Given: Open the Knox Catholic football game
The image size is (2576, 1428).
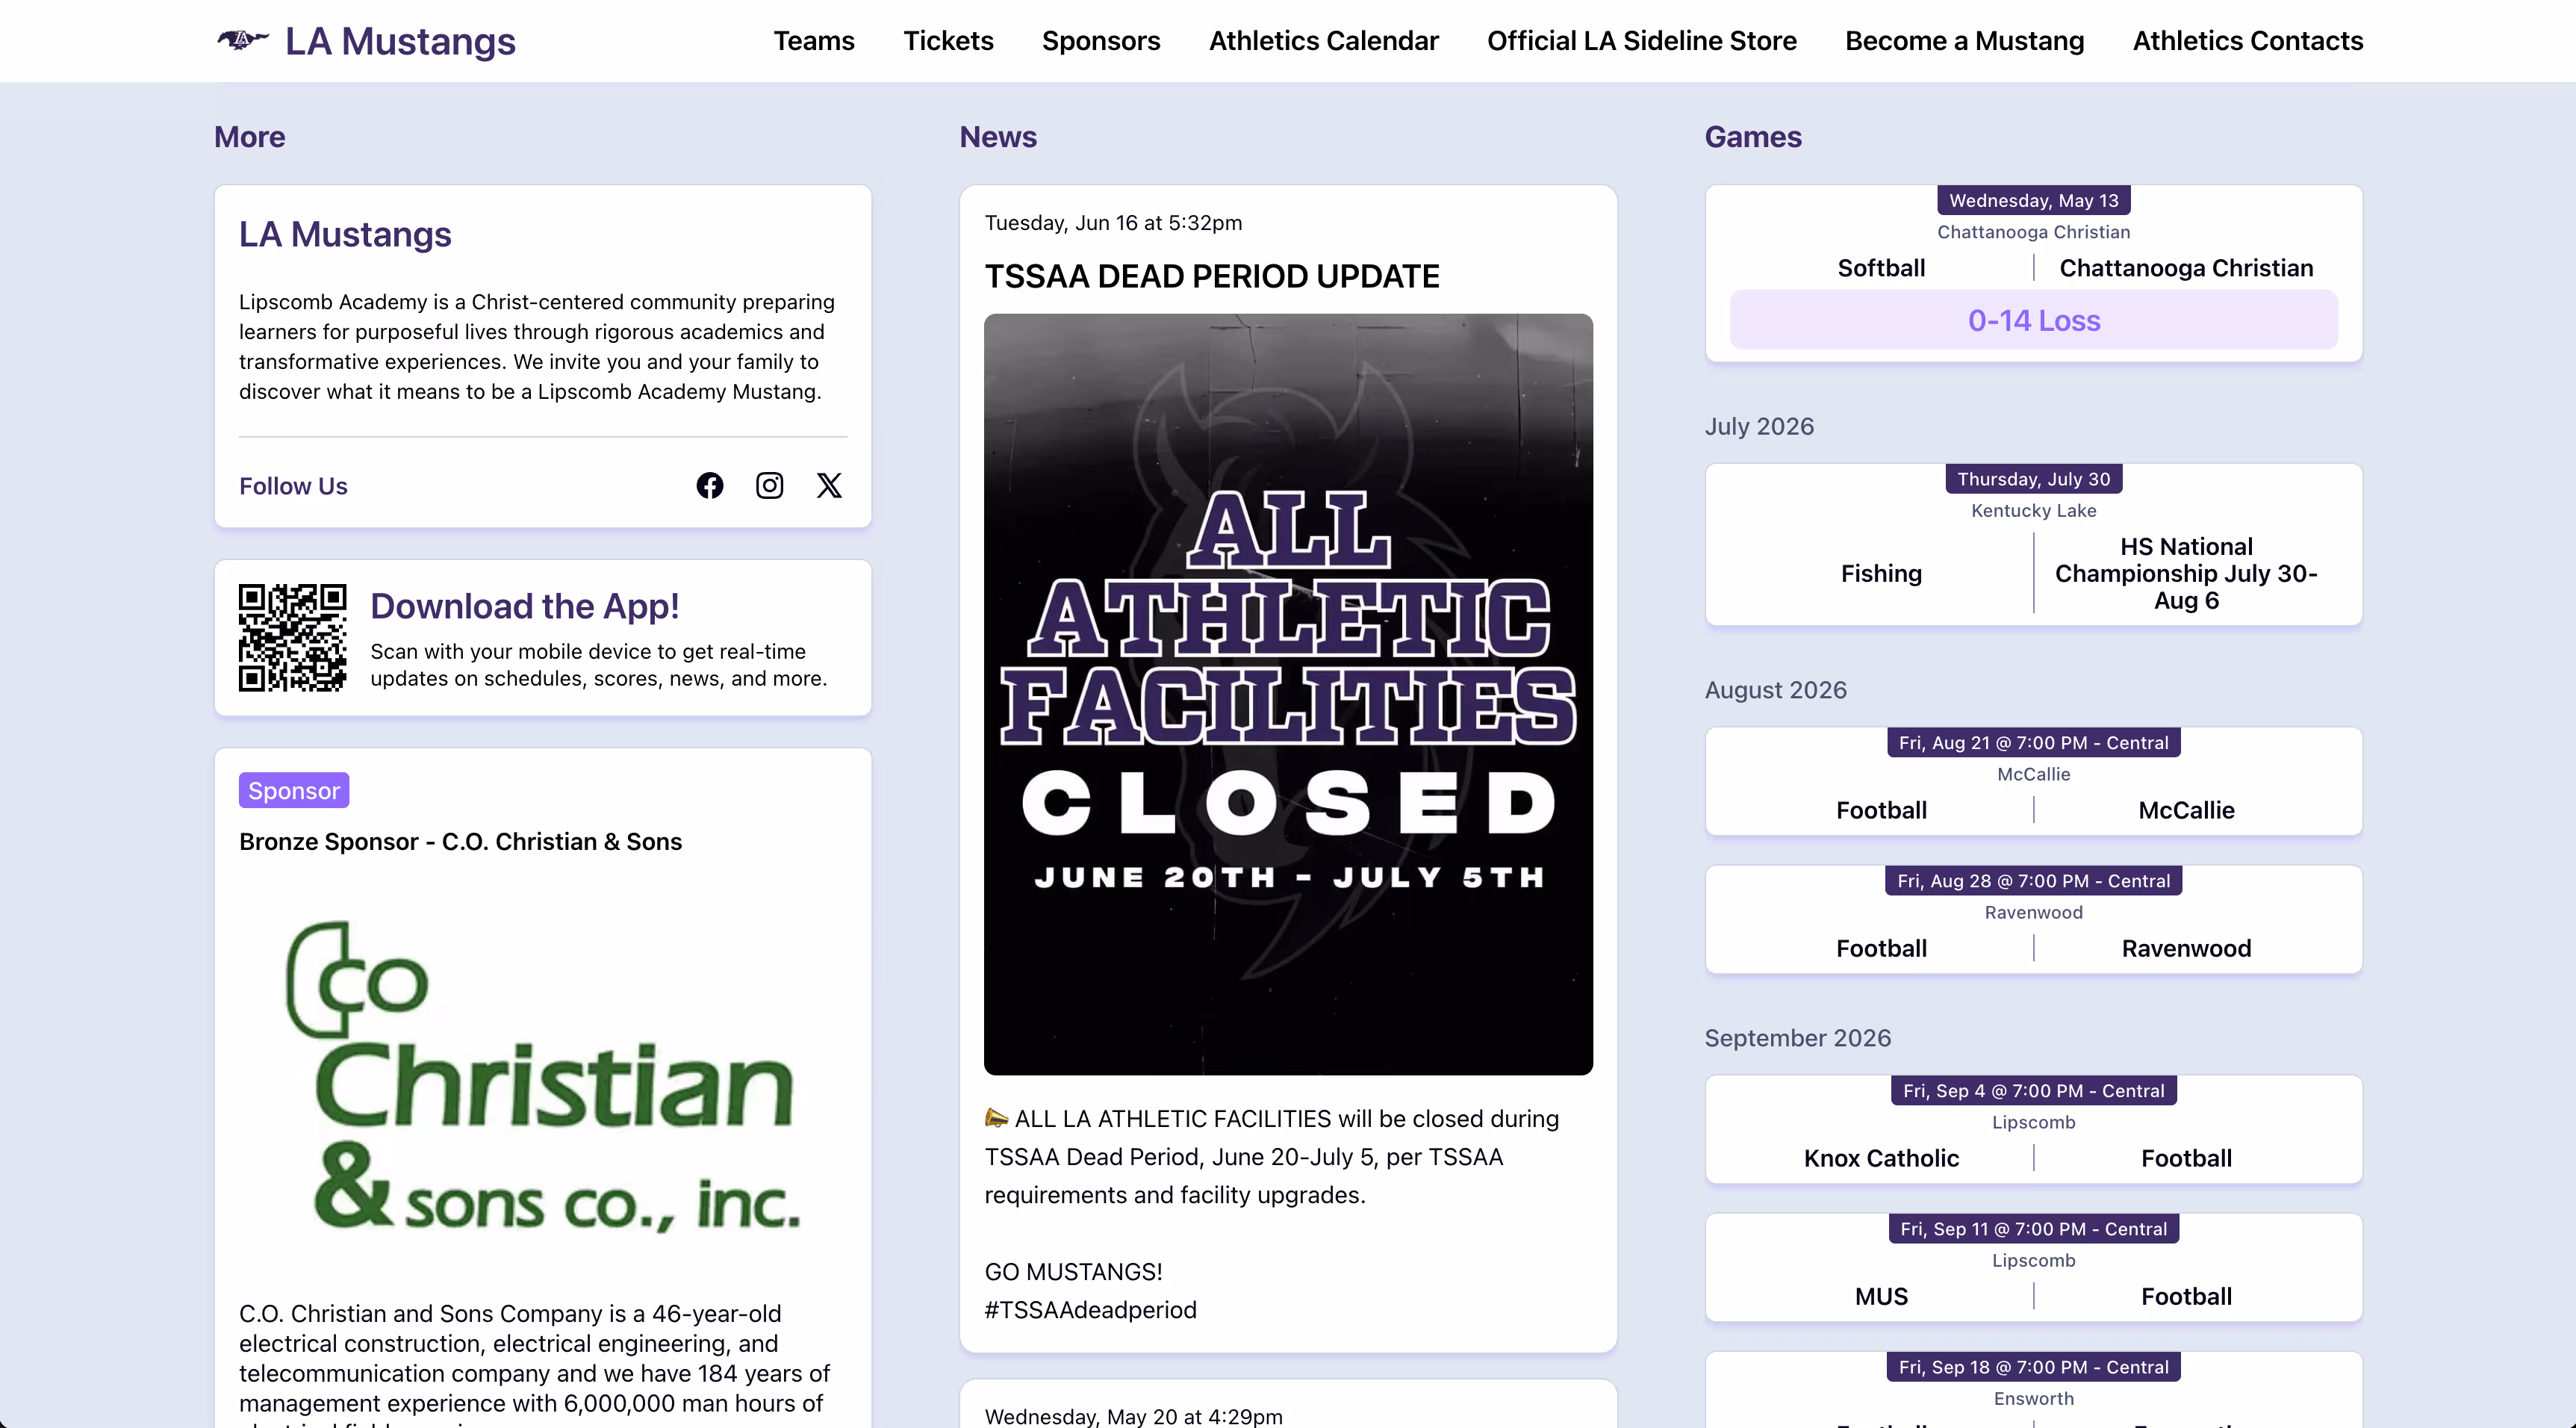Looking at the screenshot, I should [2033, 1129].
